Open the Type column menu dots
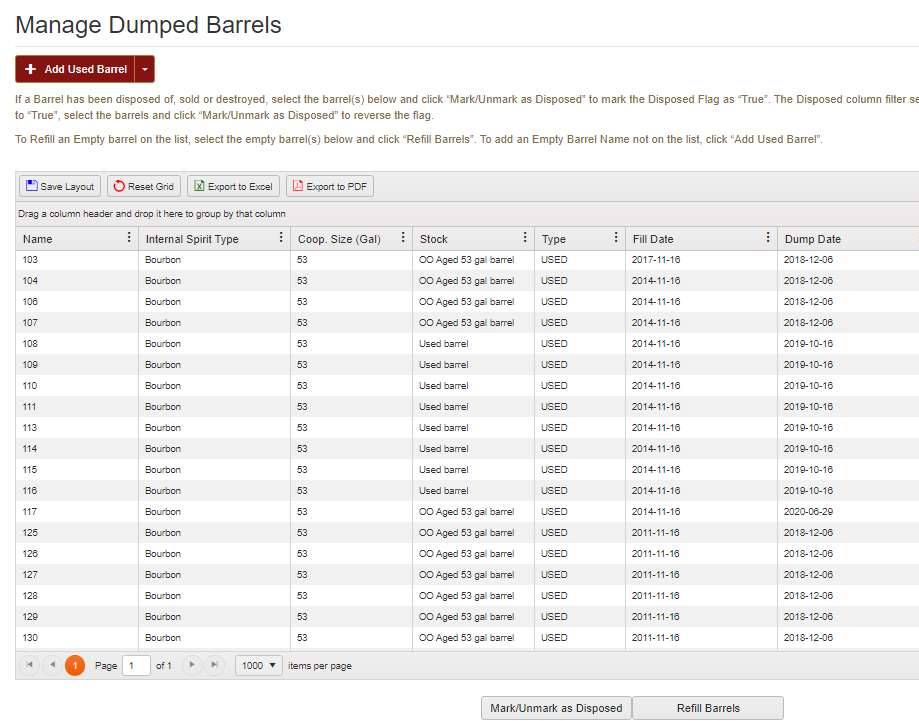919x721 pixels. pos(615,237)
